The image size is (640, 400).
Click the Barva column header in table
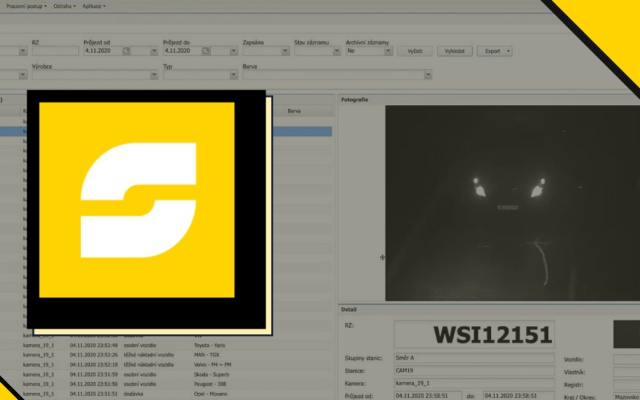(308, 111)
